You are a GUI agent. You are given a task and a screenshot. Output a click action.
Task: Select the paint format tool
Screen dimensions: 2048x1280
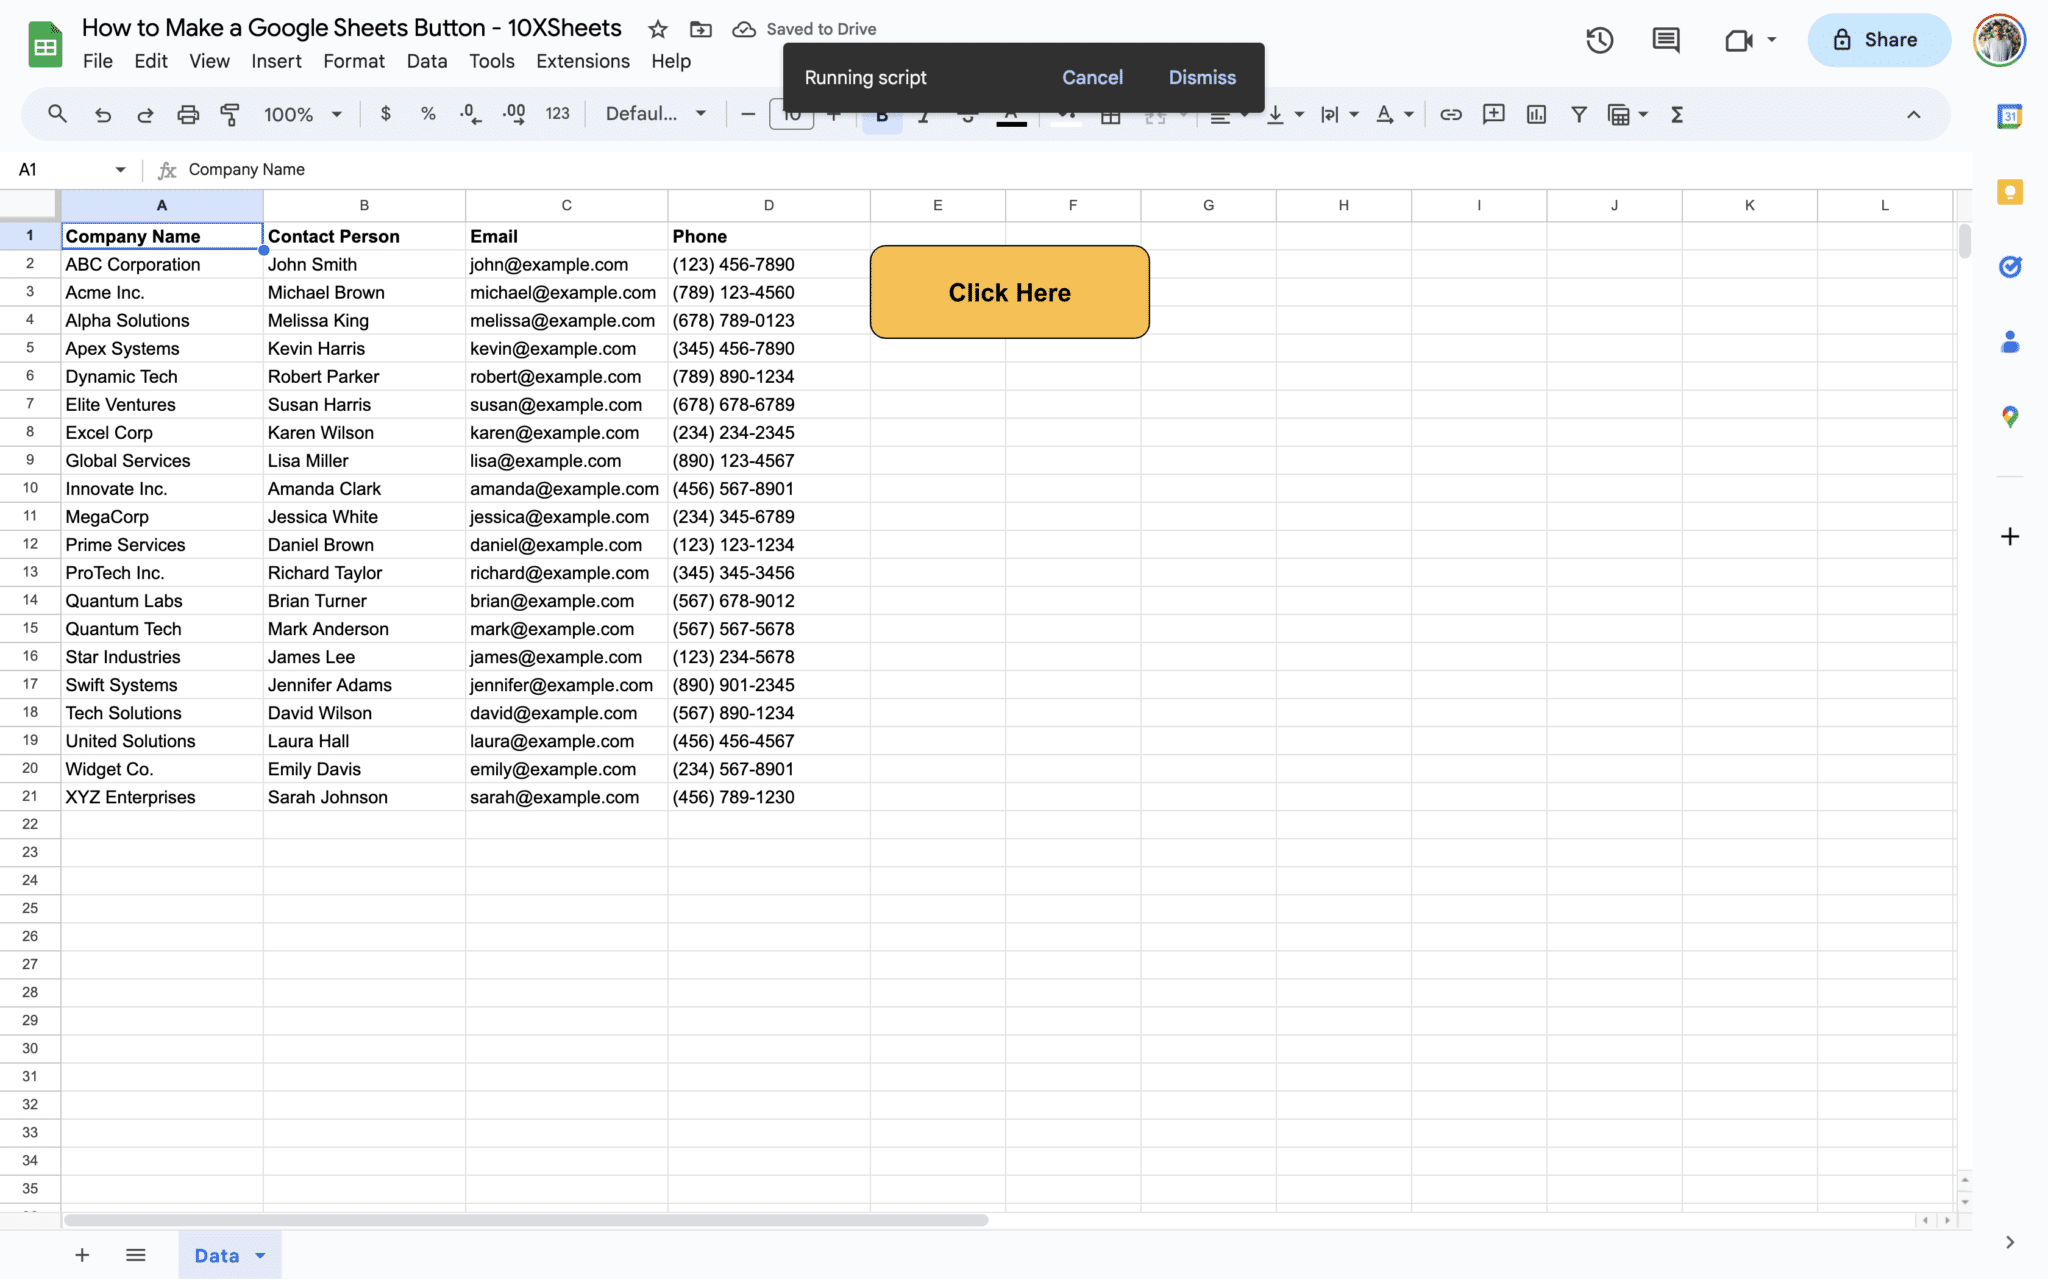point(230,114)
